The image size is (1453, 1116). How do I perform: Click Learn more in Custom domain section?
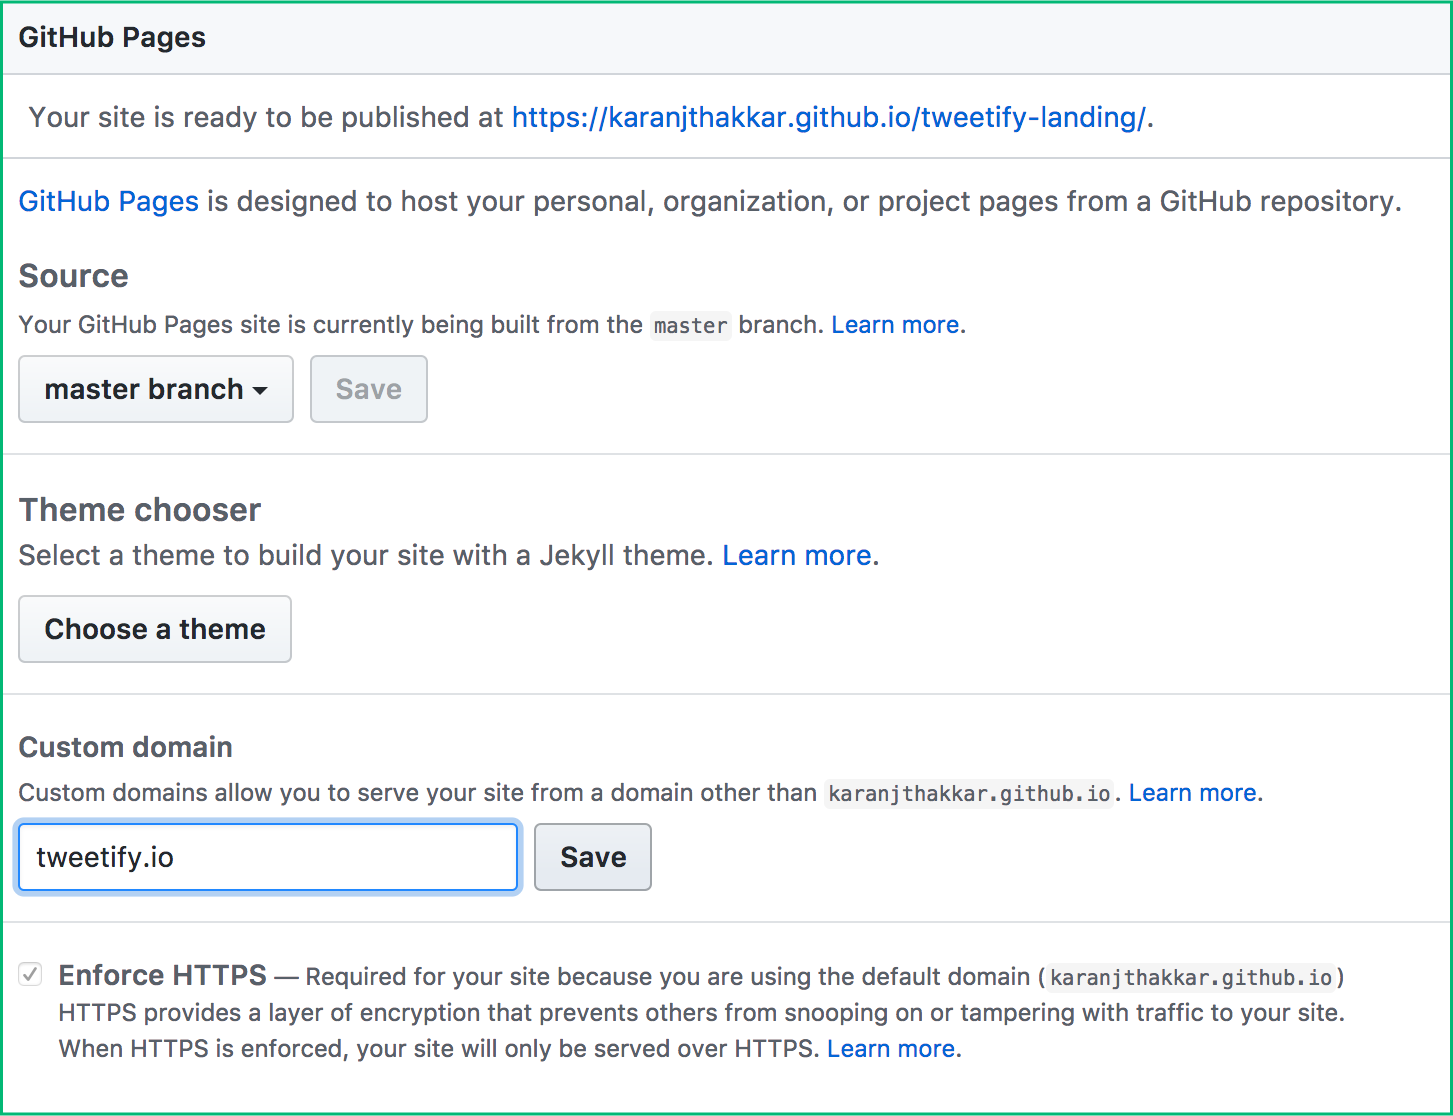click(1193, 793)
